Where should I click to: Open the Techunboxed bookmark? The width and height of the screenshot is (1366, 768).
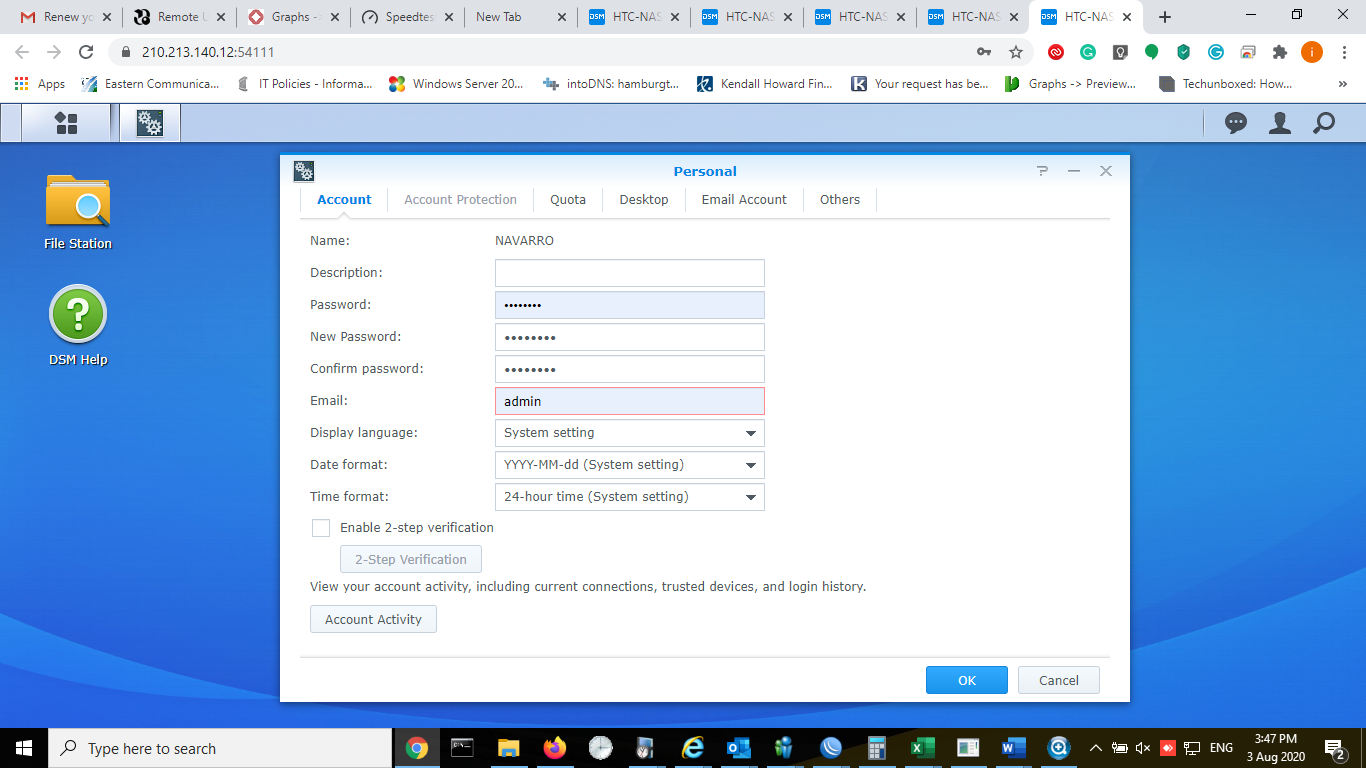(1226, 84)
